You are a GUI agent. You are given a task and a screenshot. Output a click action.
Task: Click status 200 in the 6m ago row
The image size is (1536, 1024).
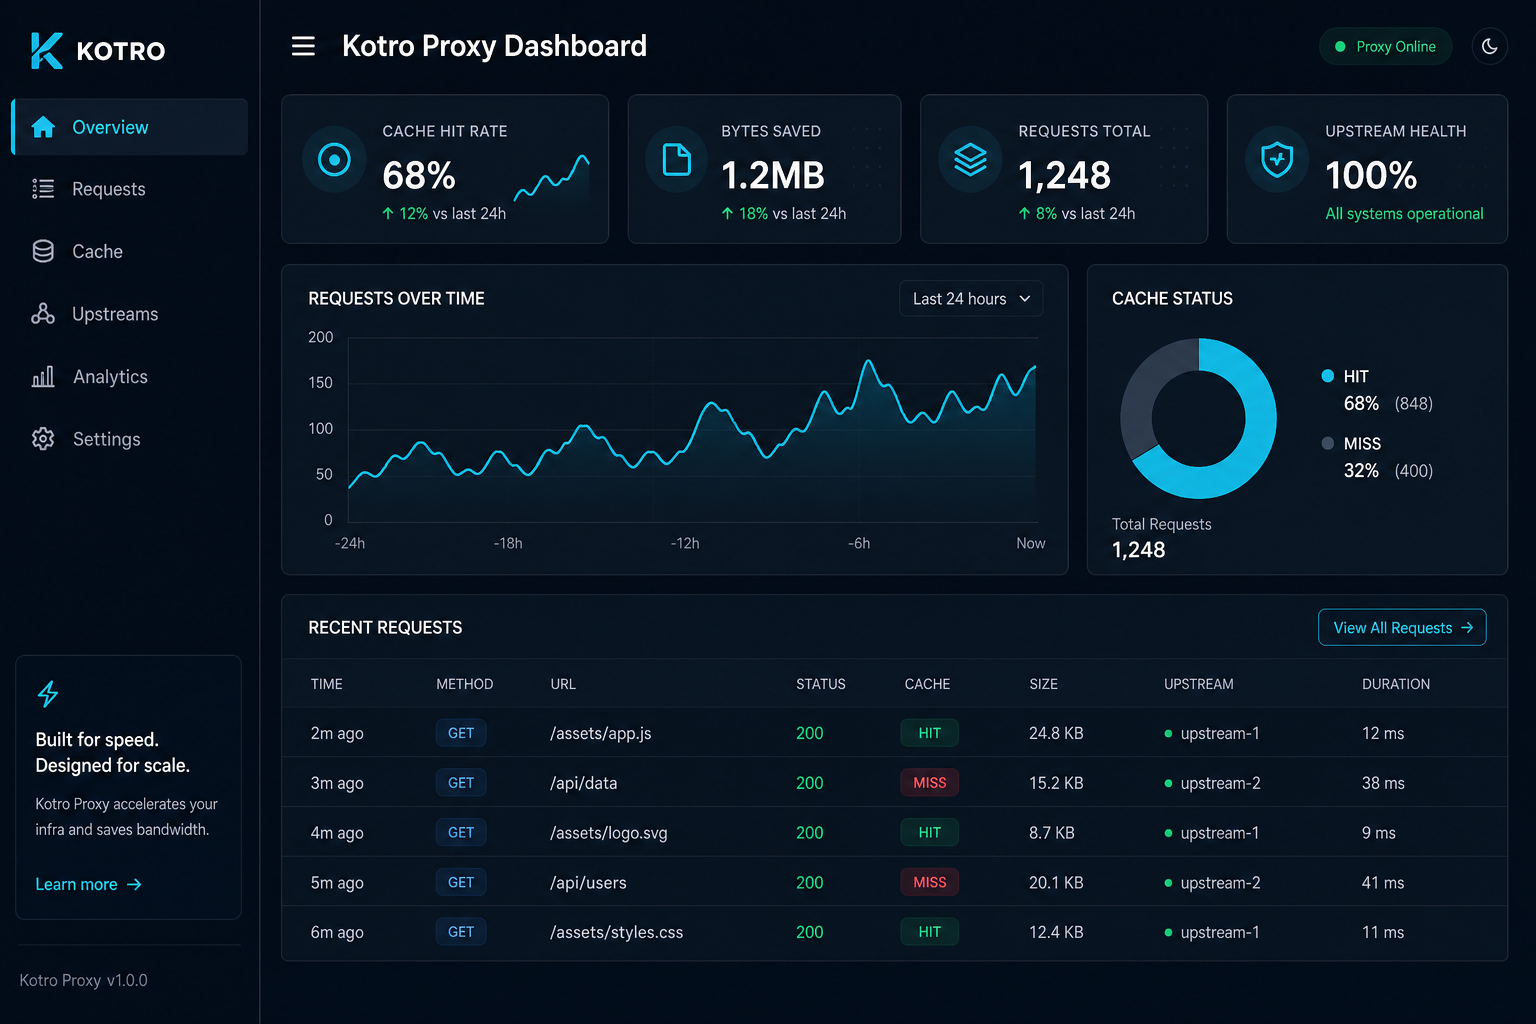(809, 932)
